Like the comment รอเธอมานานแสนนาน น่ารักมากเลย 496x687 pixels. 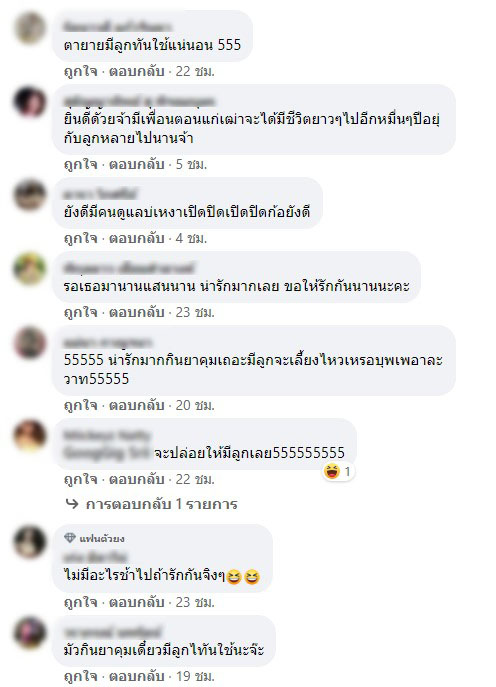tap(81, 312)
